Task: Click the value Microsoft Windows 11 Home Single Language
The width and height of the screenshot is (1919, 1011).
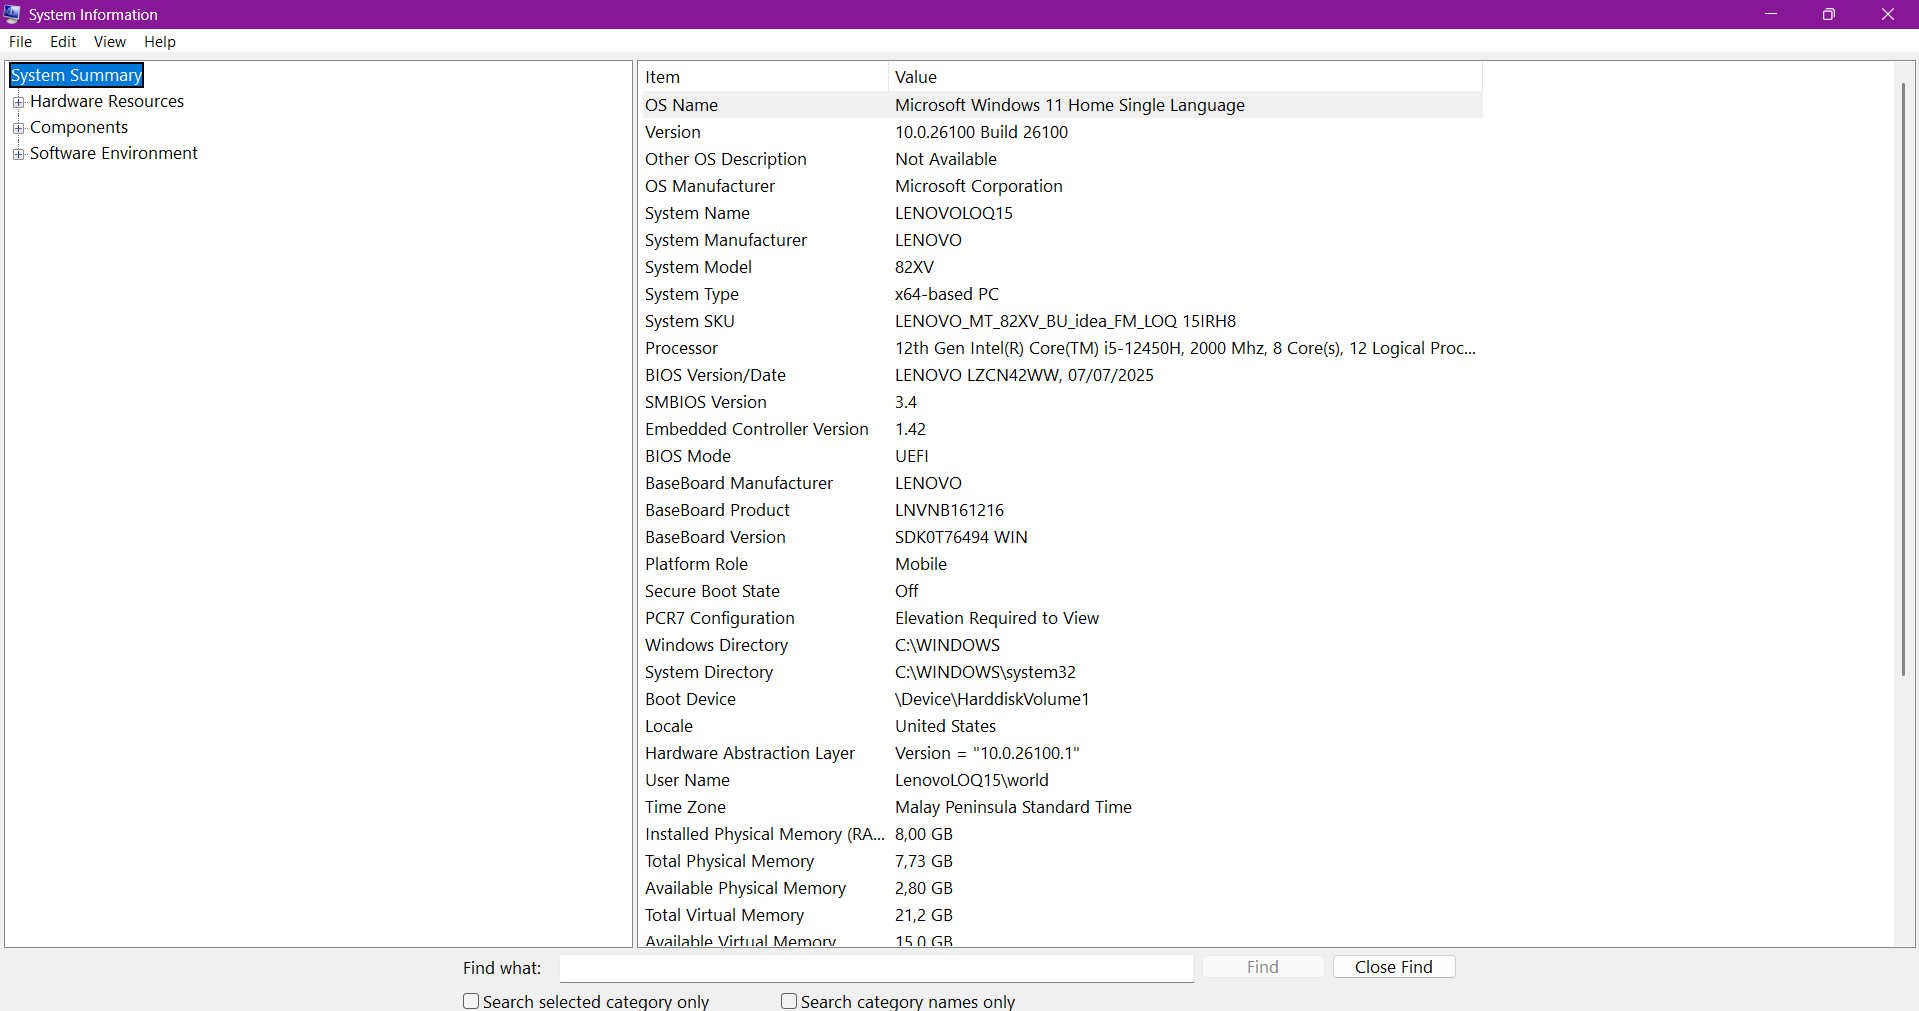Action: coord(1070,105)
